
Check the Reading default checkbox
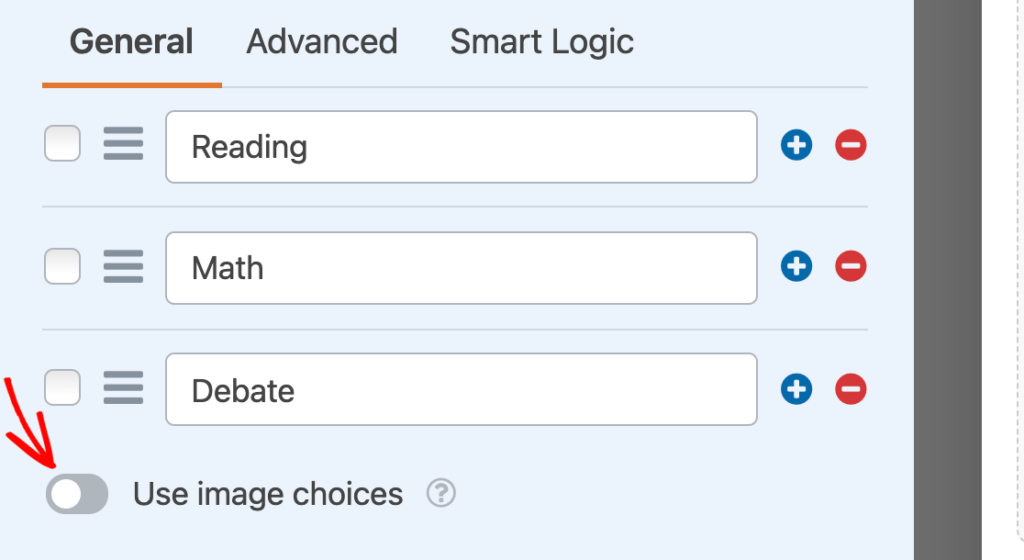[62, 145]
